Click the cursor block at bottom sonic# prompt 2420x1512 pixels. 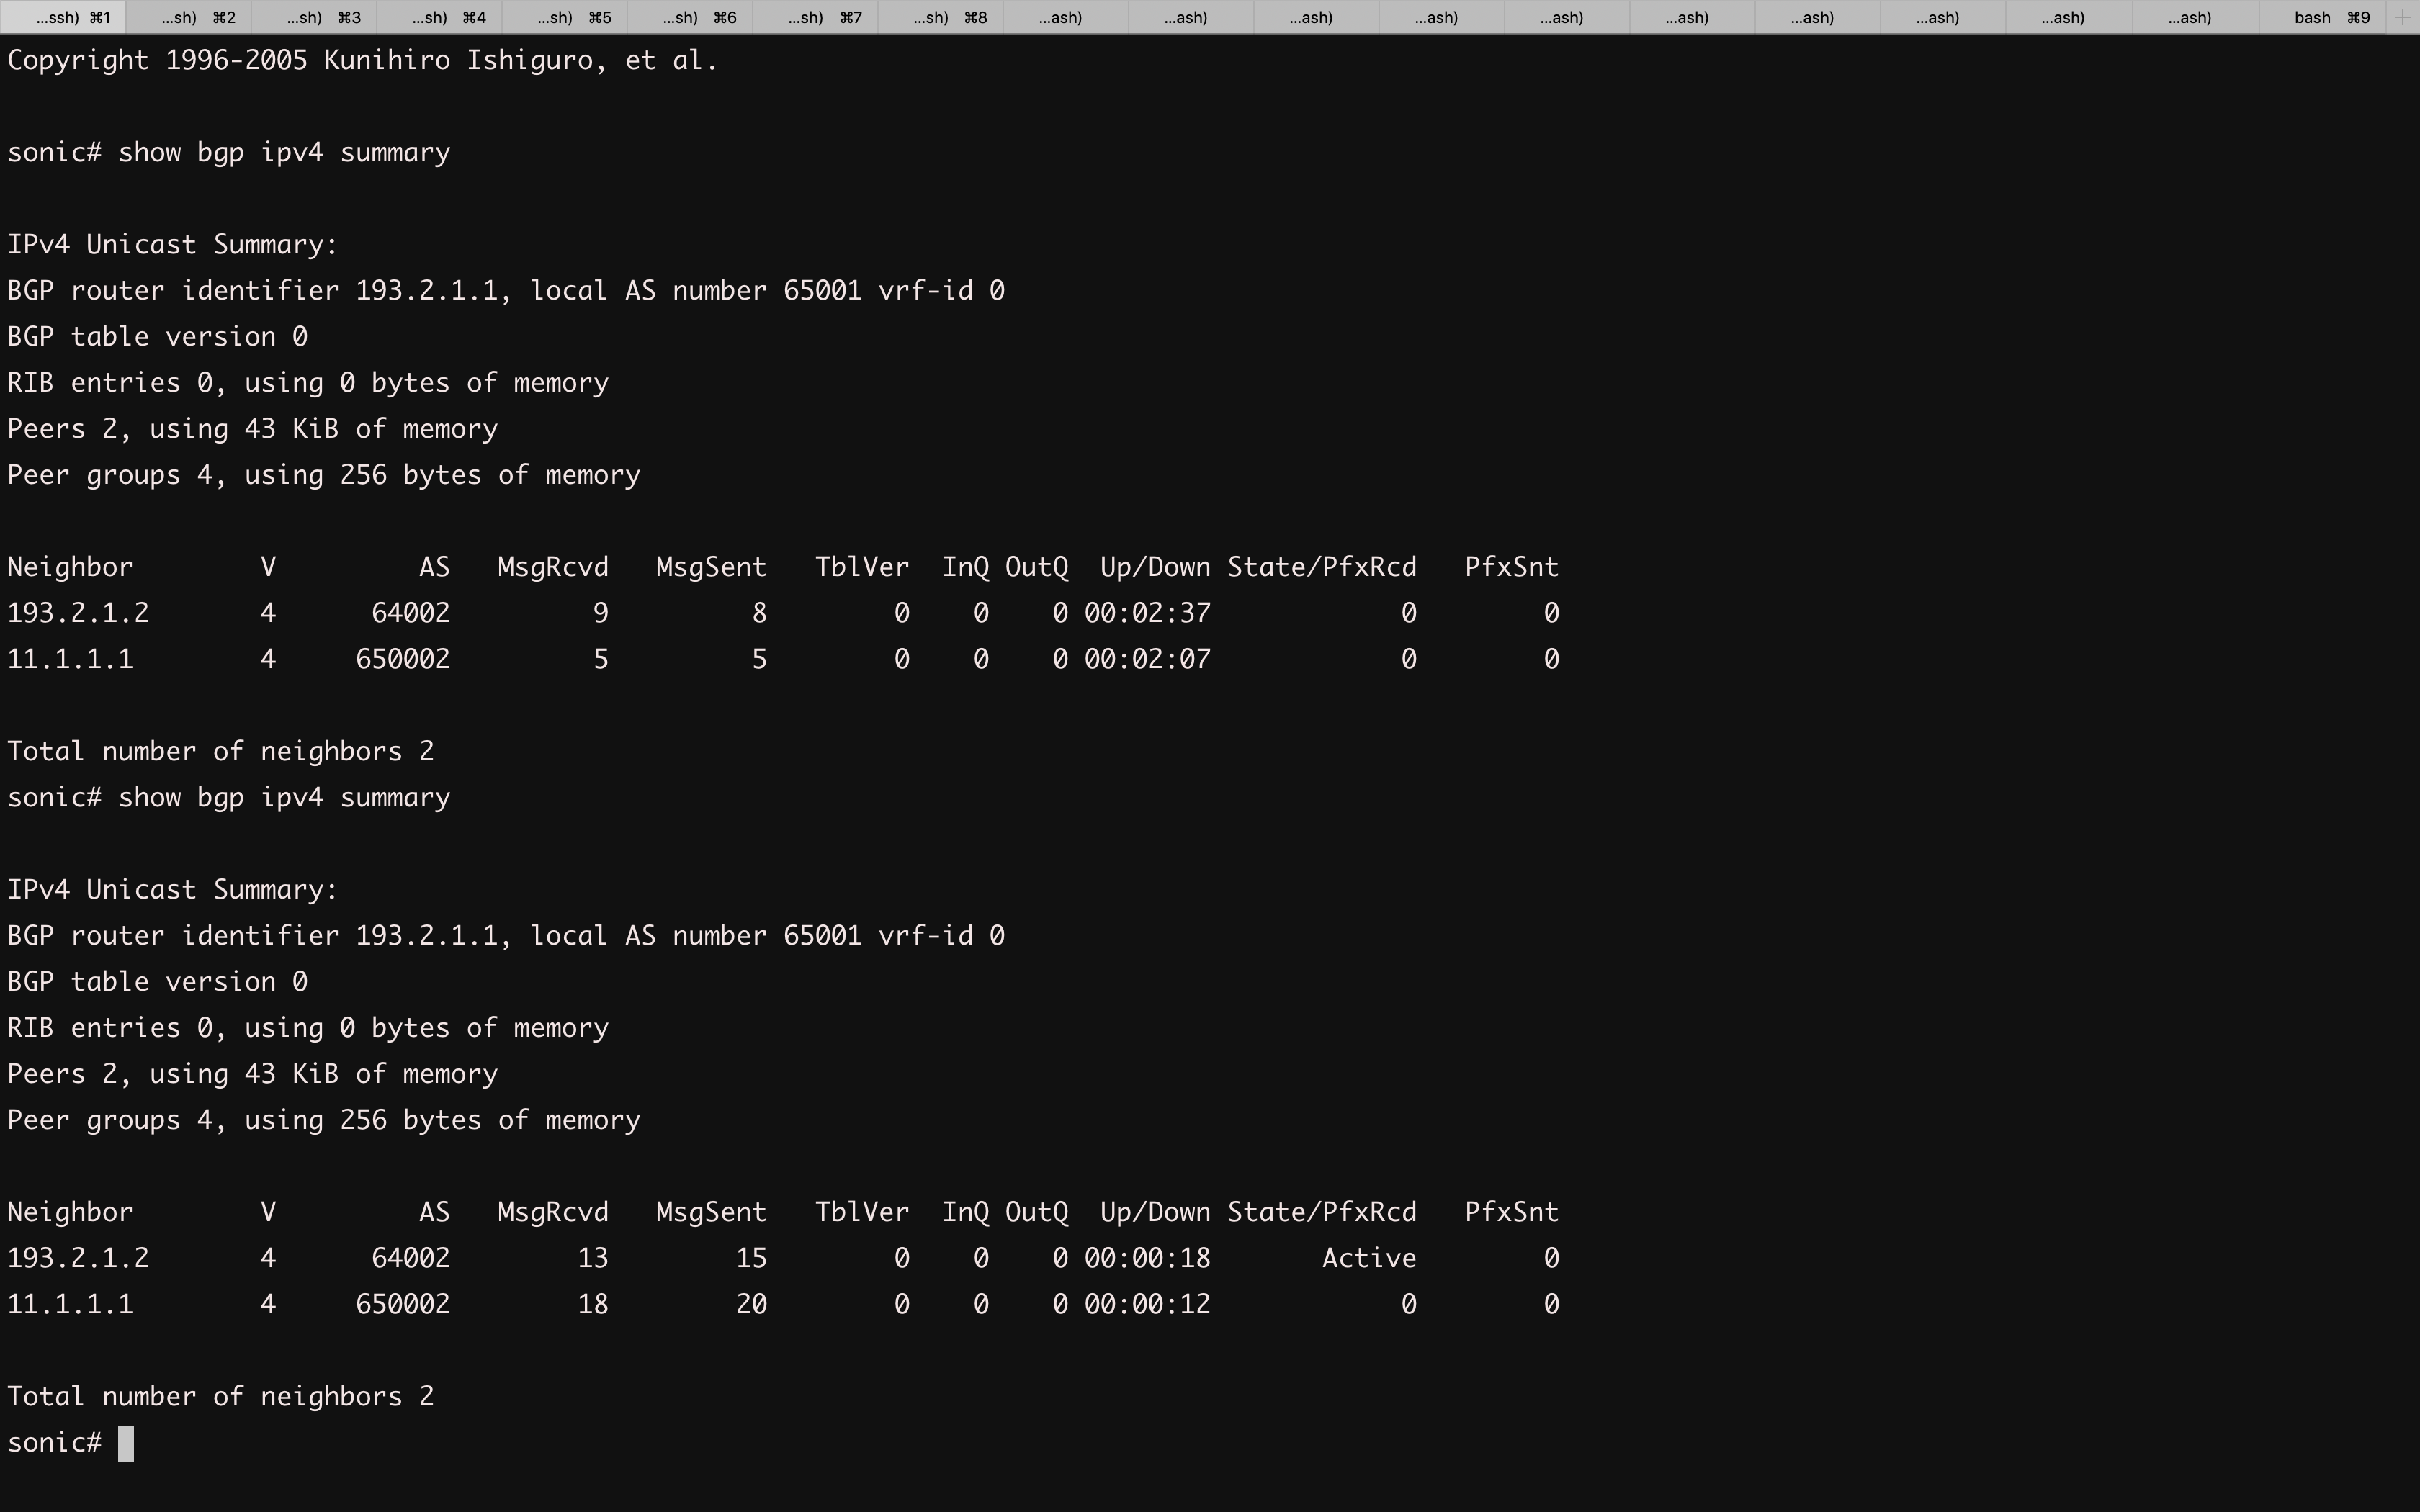(x=126, y=1443)
